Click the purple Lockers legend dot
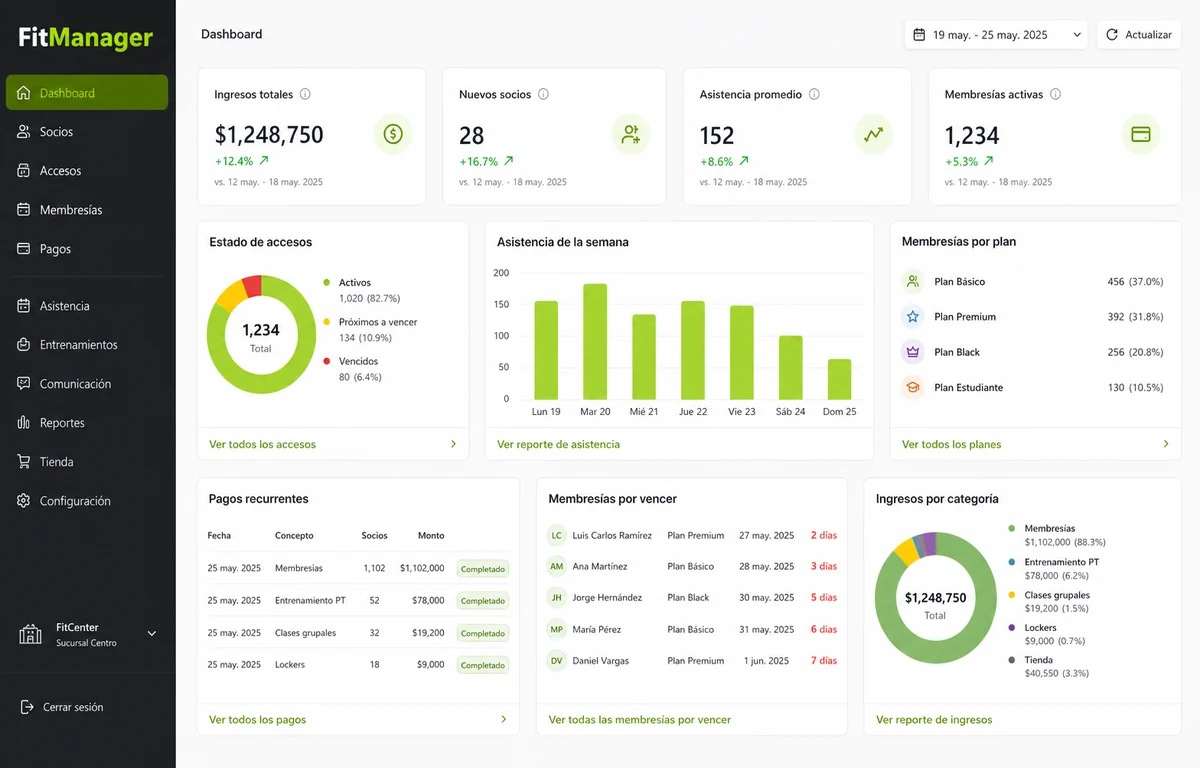1200x768 pixels. tap(1012, 628)
